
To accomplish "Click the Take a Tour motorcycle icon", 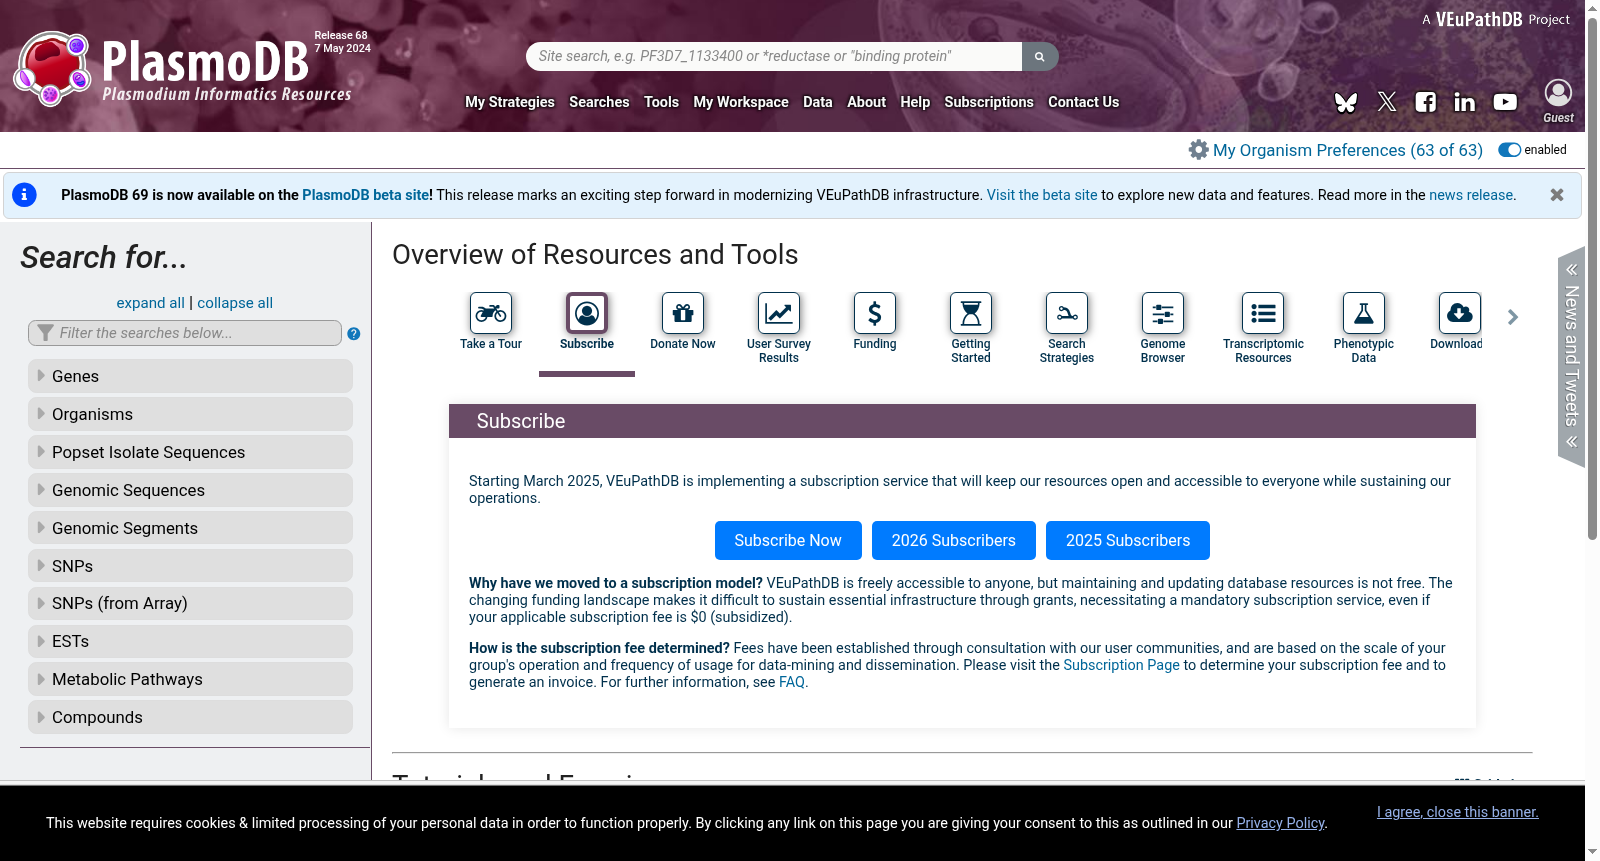I will 491,313.
